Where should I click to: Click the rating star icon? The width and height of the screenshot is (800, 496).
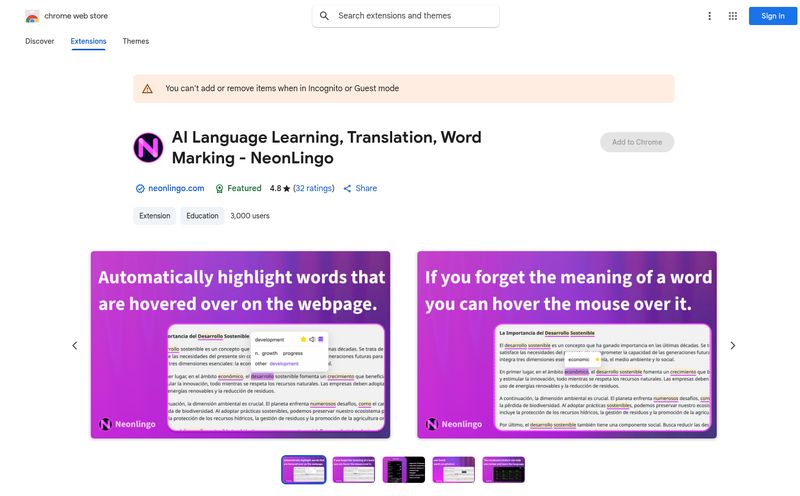point(287,189)
